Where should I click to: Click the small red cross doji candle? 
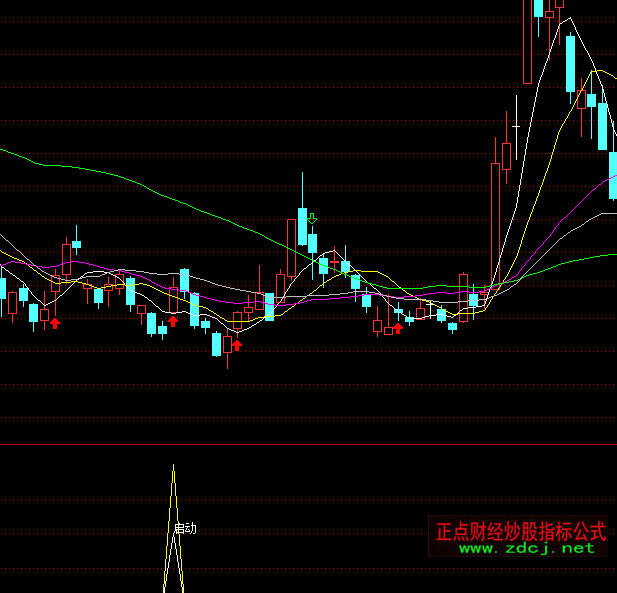coord(484,293)
